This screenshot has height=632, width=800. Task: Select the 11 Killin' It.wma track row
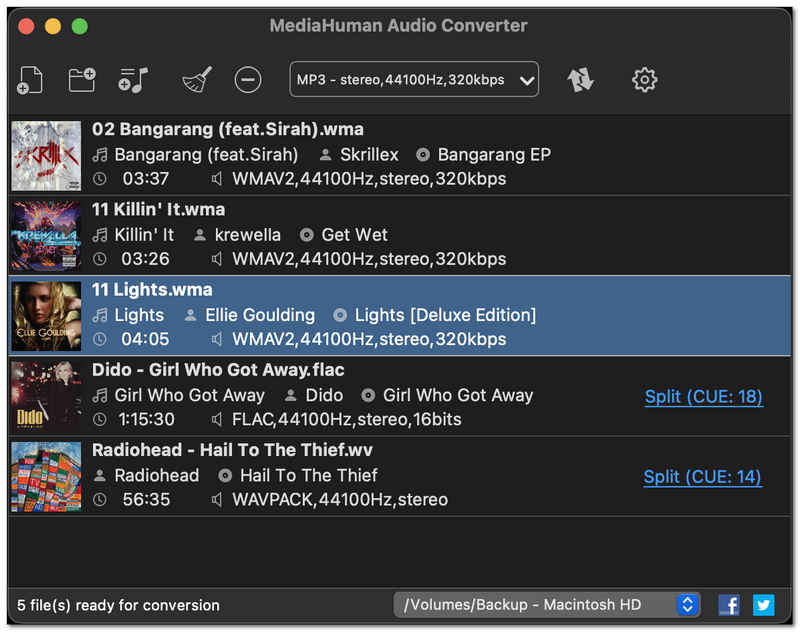400,235
